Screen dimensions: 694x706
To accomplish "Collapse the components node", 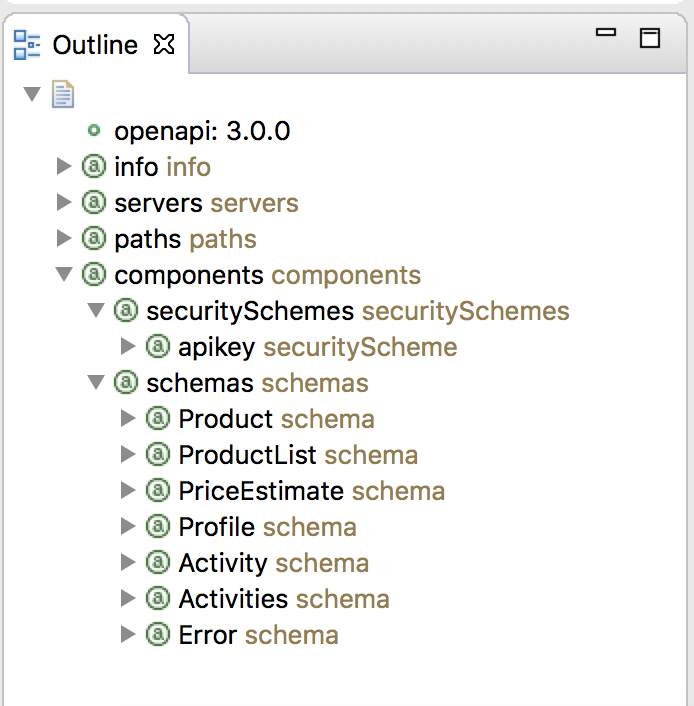I will pos(64,275).
